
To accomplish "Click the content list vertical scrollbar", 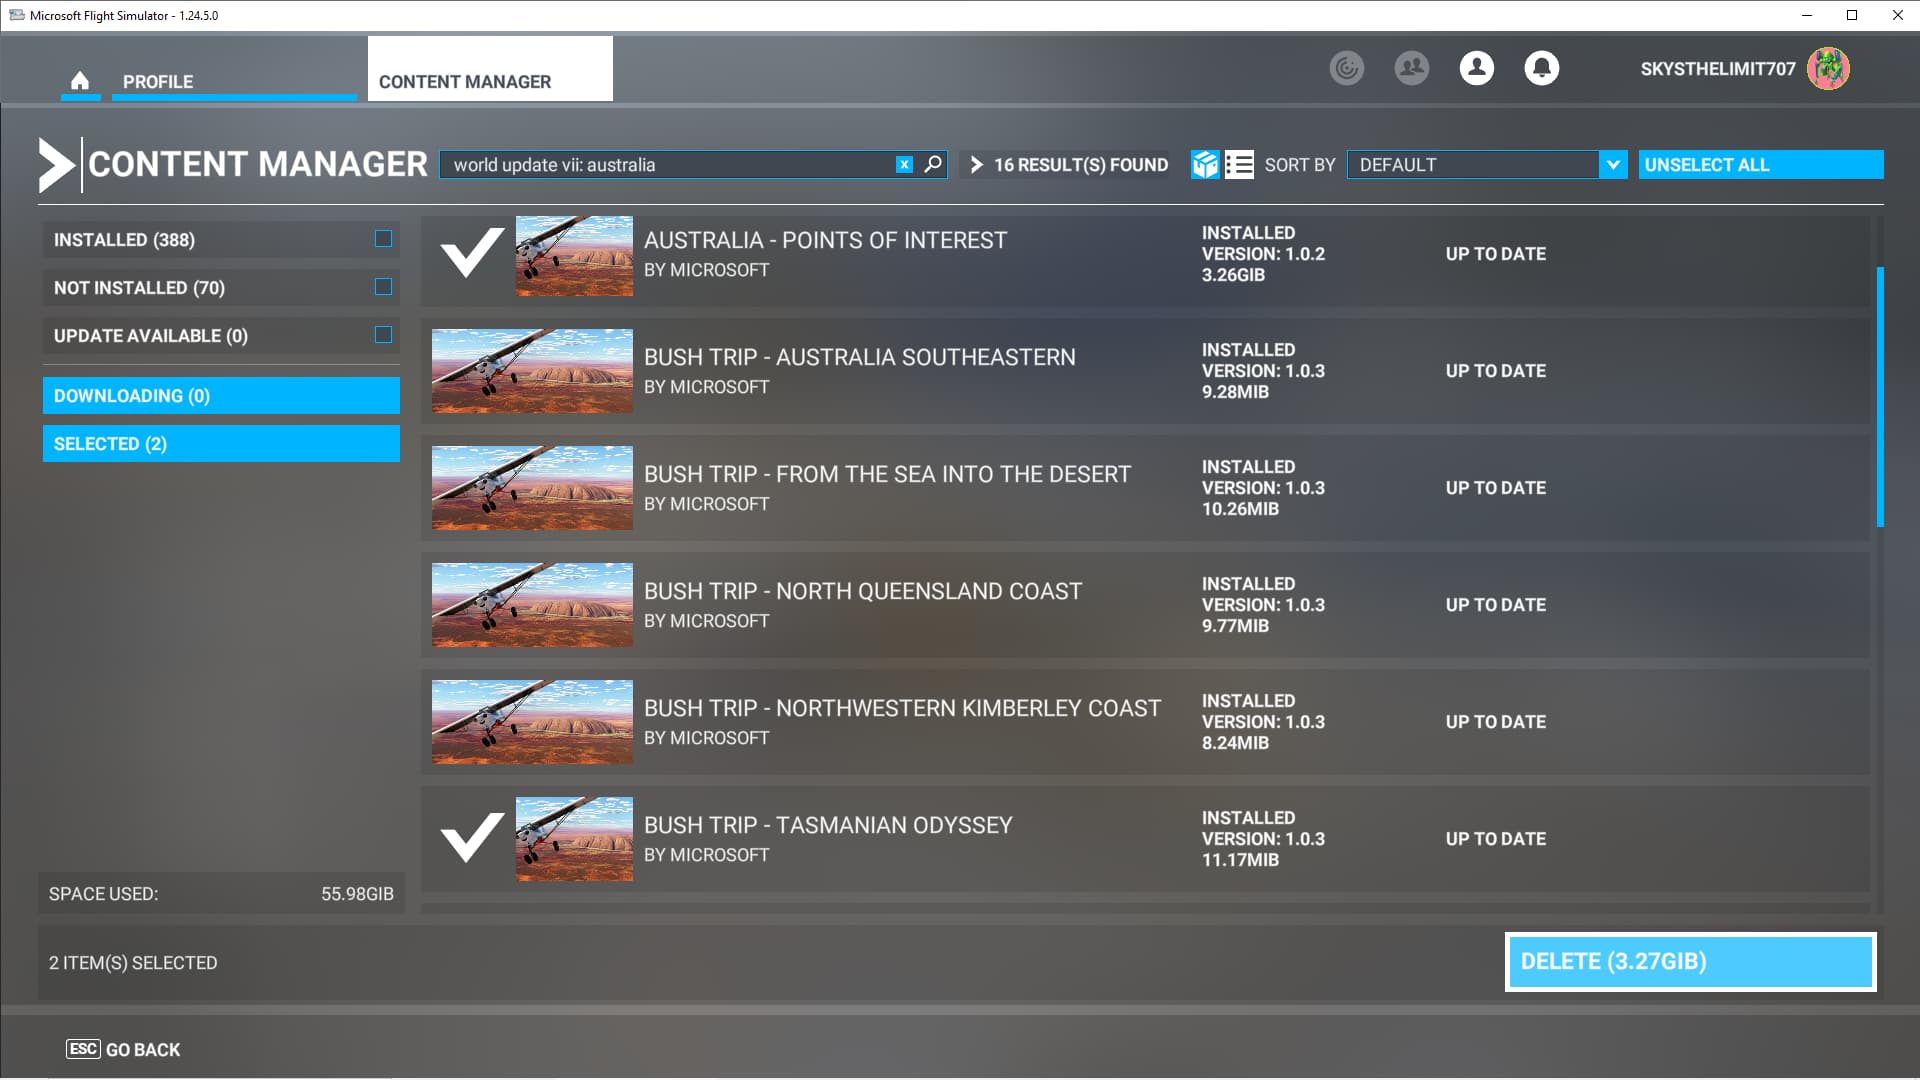I will coord(1880,396).
